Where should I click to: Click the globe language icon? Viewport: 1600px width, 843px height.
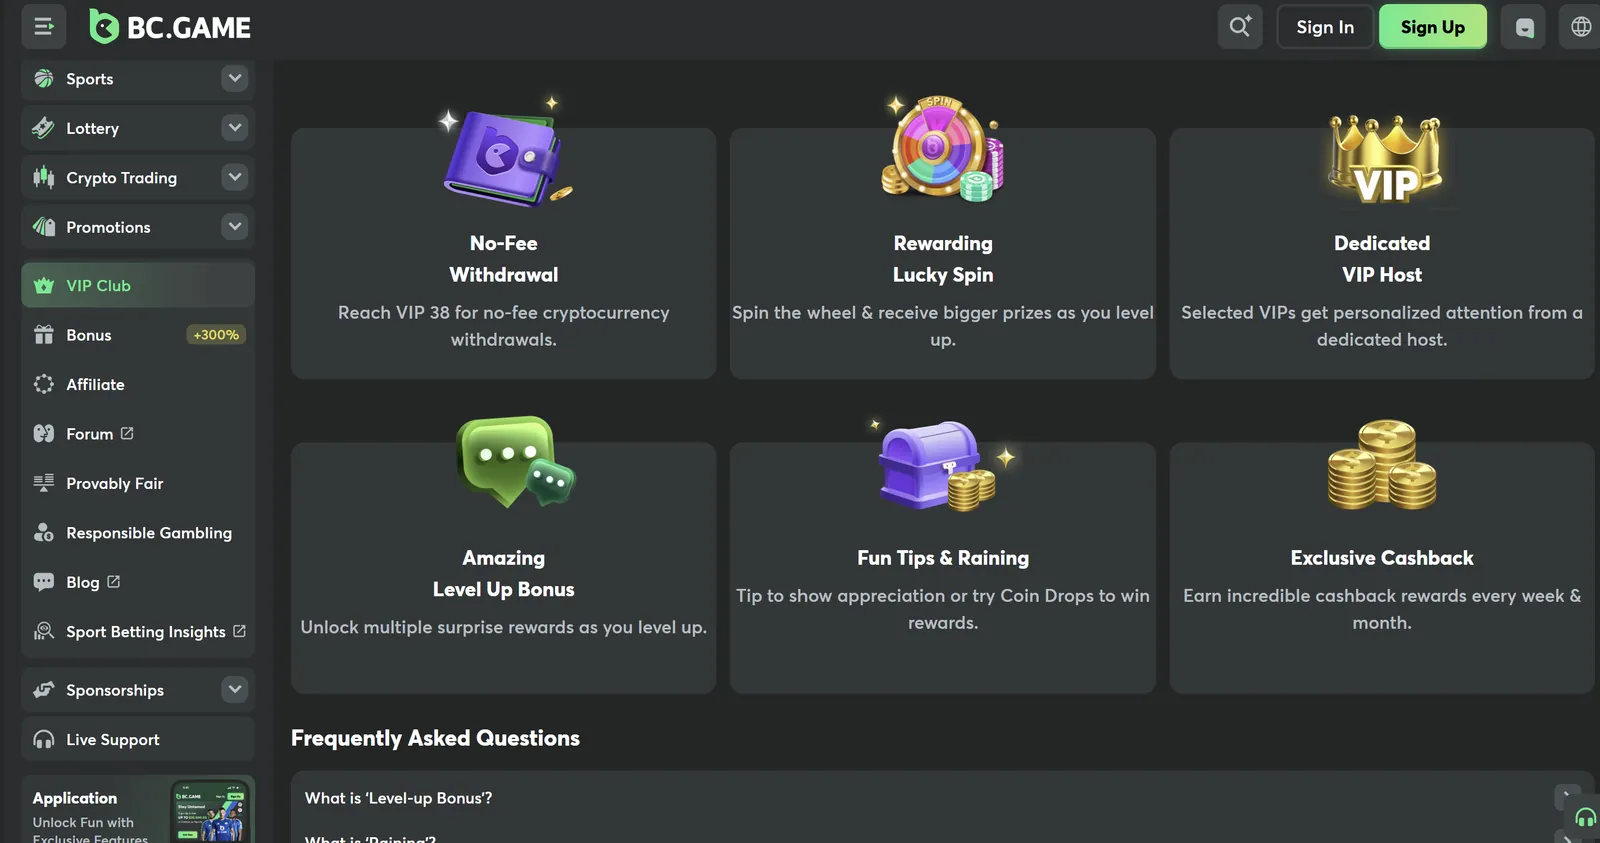coord(1581,27)
